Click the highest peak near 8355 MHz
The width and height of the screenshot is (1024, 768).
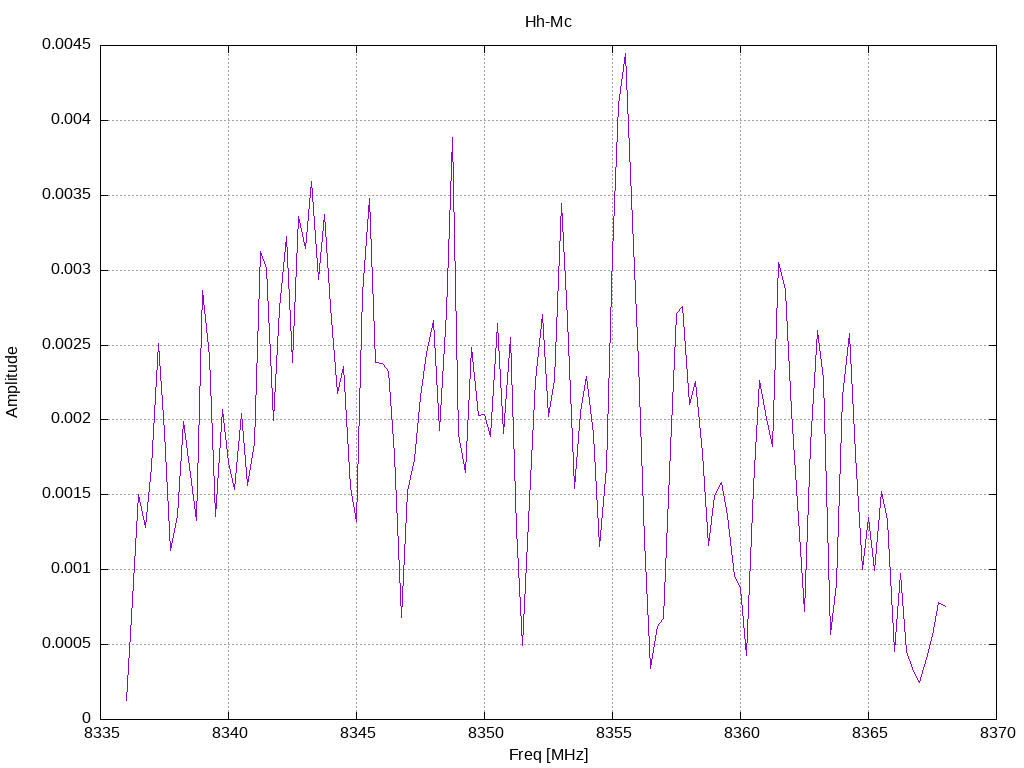(625, 54)
